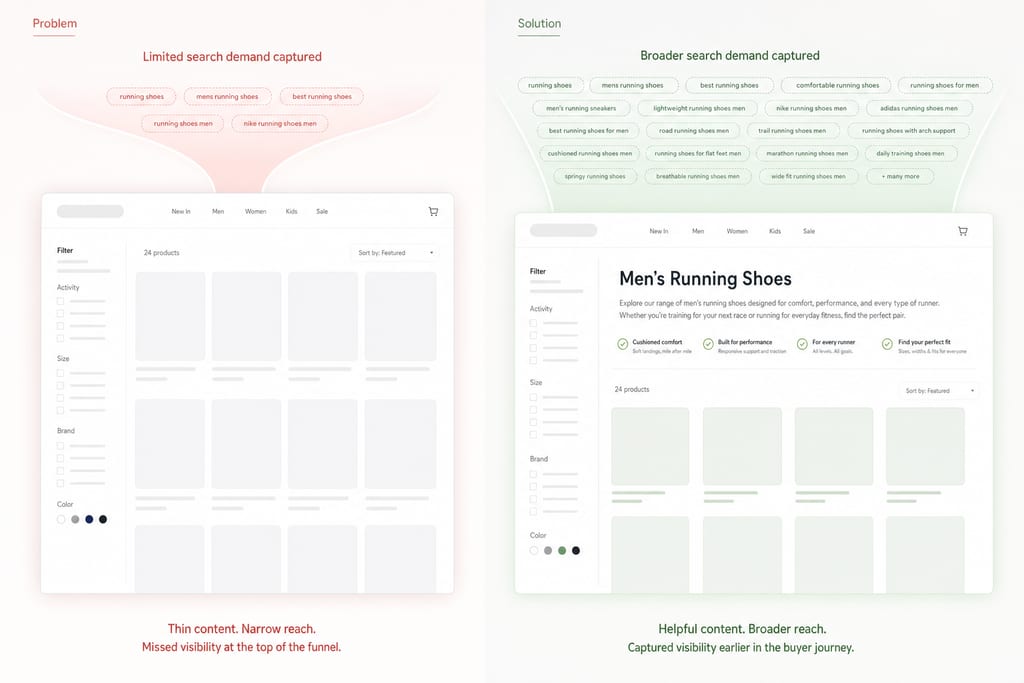Click the Problem section label

click(55, 24)
